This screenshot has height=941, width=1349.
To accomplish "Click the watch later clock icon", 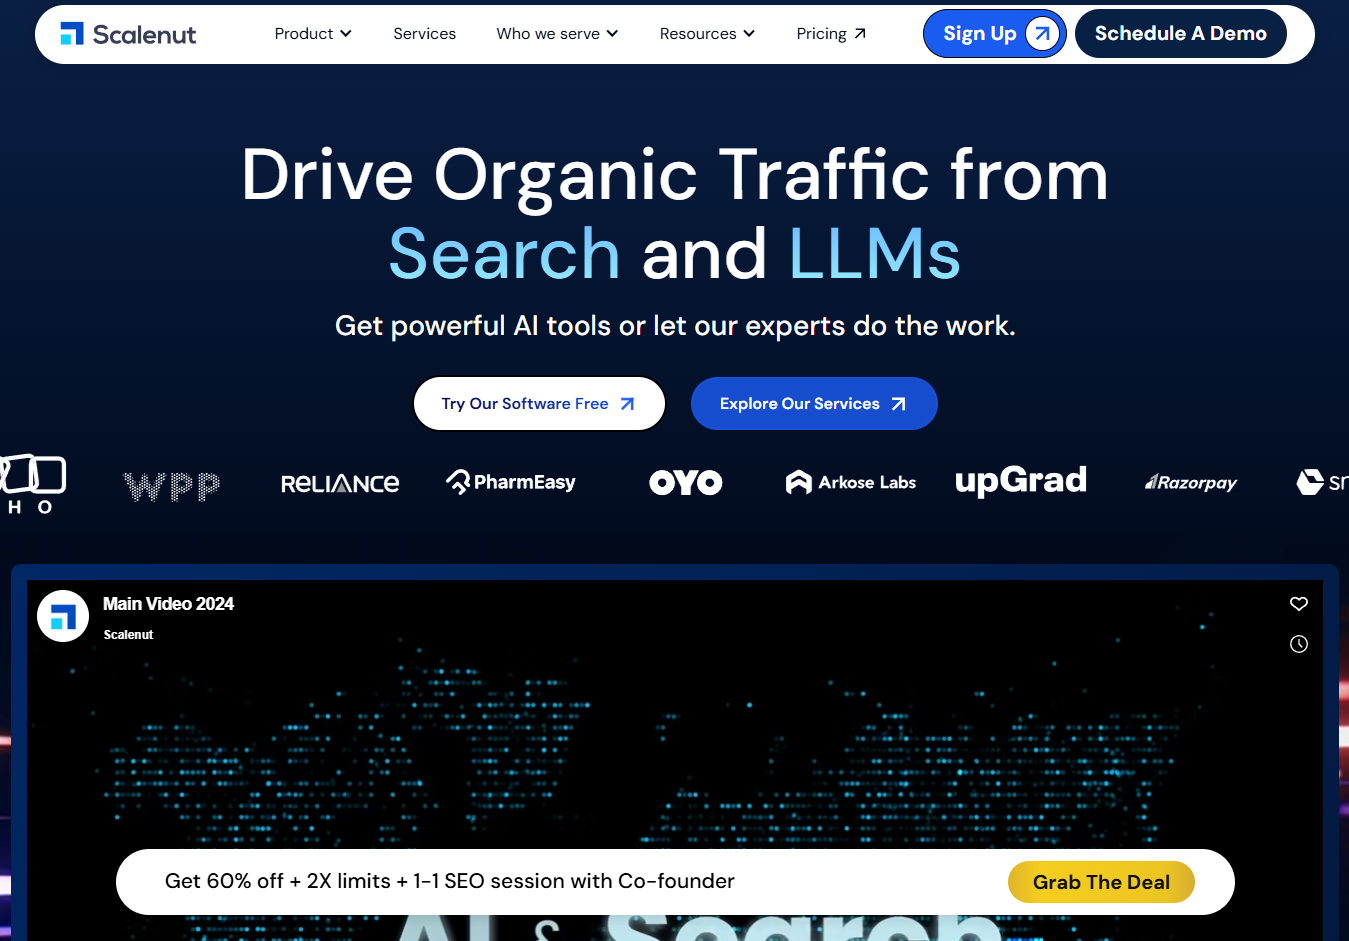I will click(1299, 644).
